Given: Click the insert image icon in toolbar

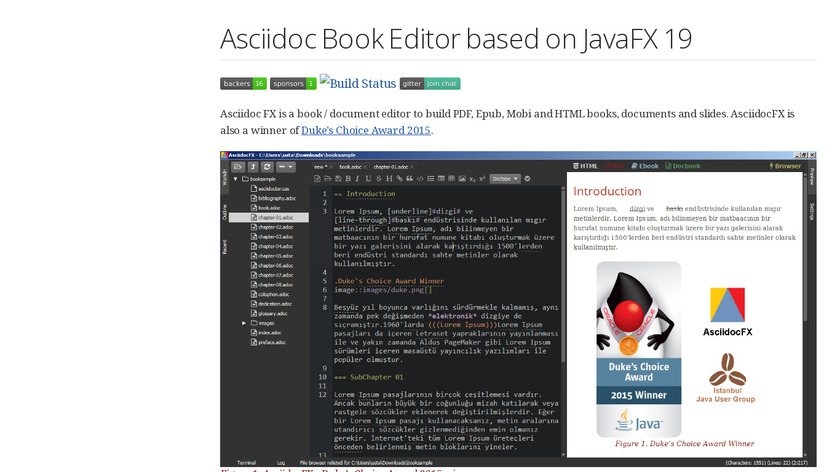Looking at the screenshot, I should (x=462, y=179).
